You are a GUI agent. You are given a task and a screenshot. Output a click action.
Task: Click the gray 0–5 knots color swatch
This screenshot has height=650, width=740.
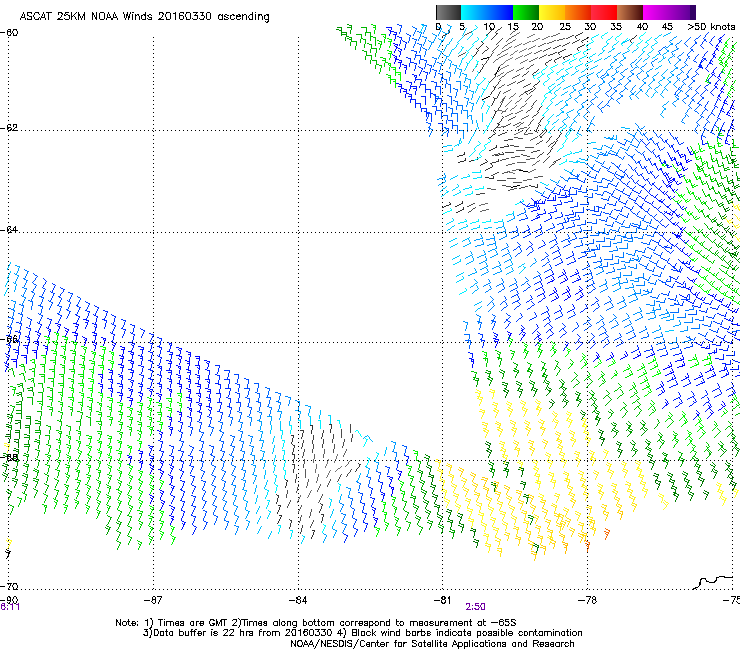[x=448, y=12]
